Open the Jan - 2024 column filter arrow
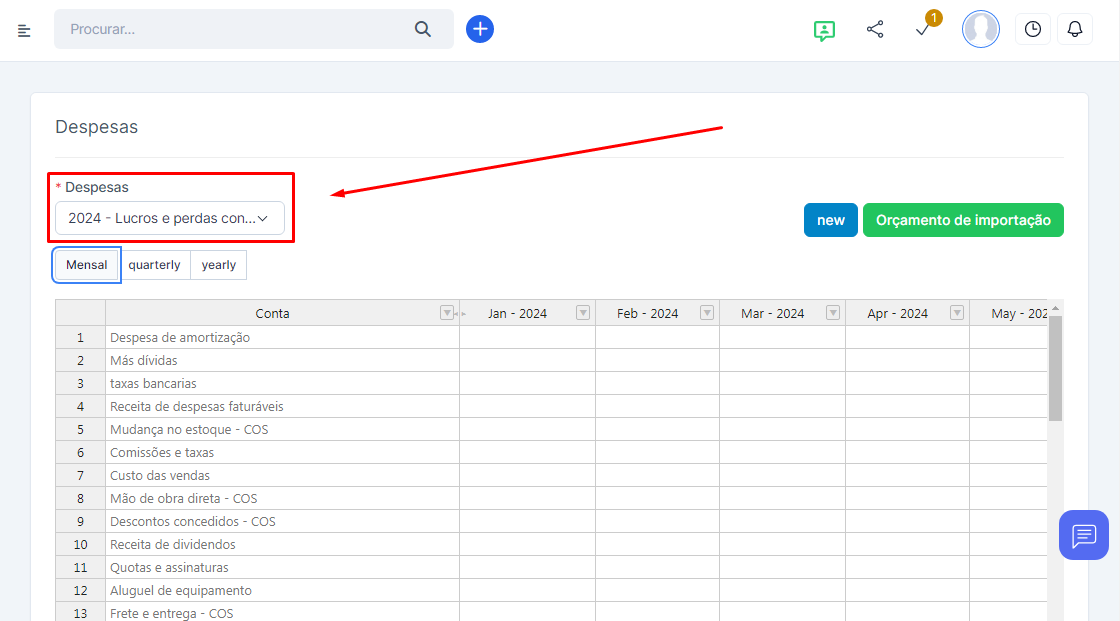1120x621 pixels. point(583,313)
